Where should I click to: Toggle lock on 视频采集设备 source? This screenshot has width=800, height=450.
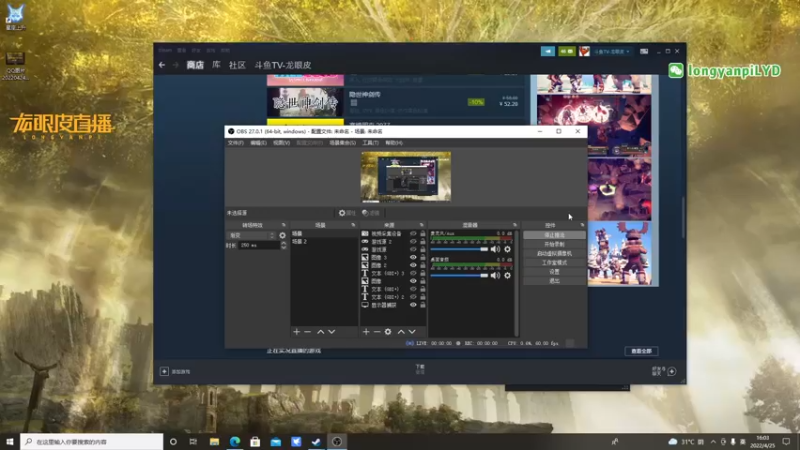[422, 234]
